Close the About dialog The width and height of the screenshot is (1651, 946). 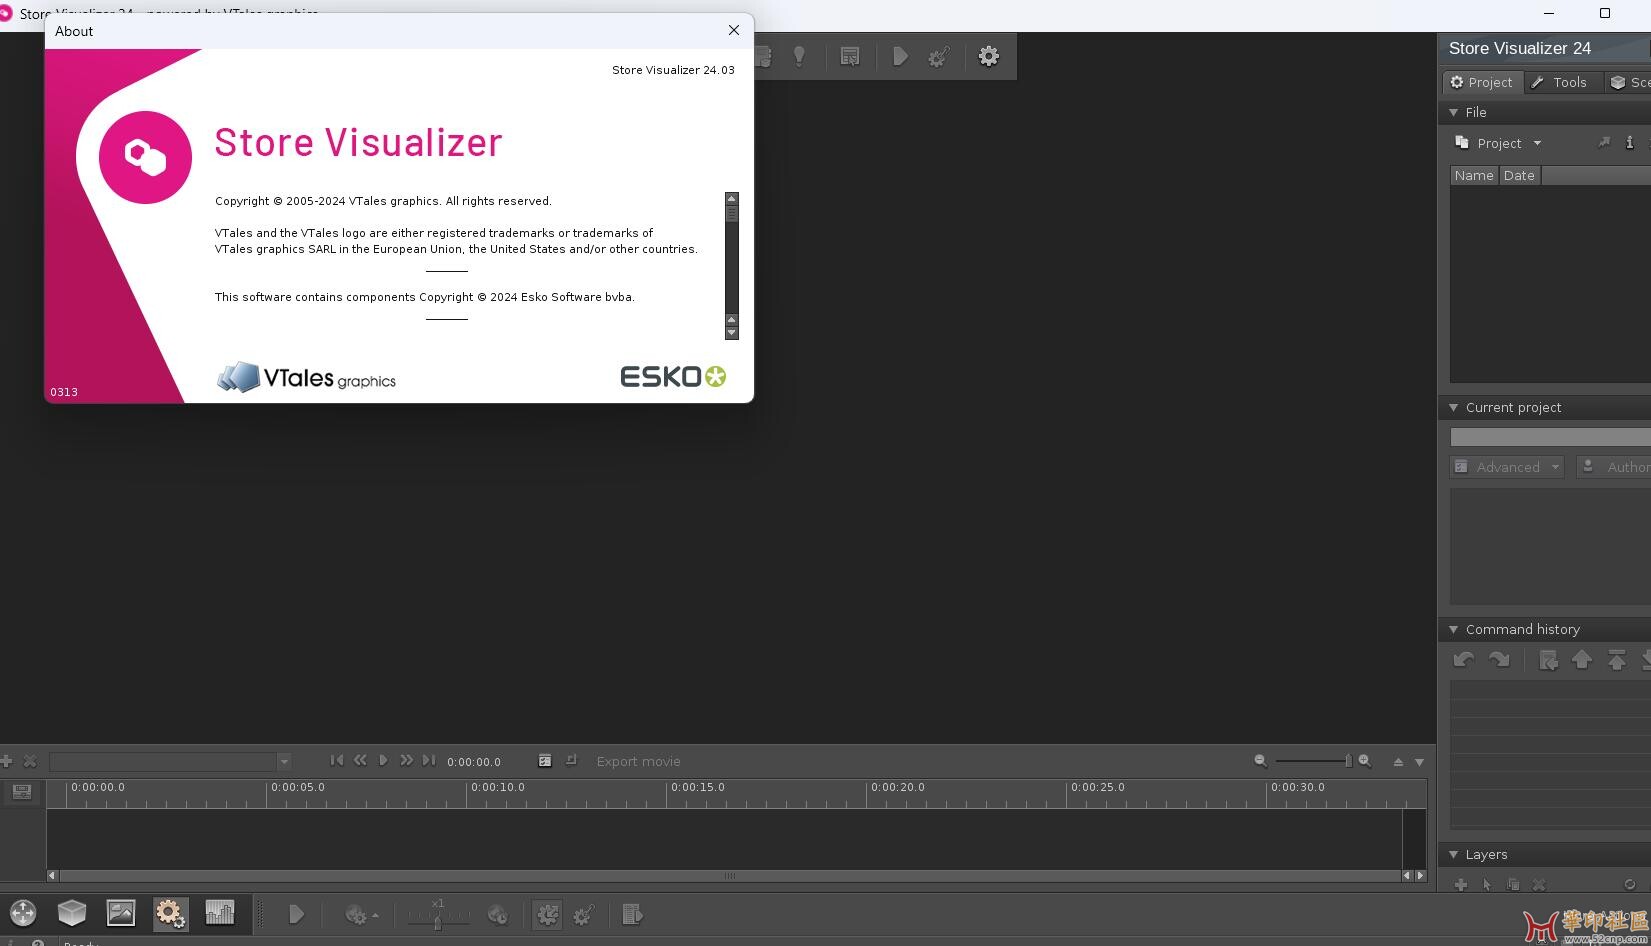[734, 31]
